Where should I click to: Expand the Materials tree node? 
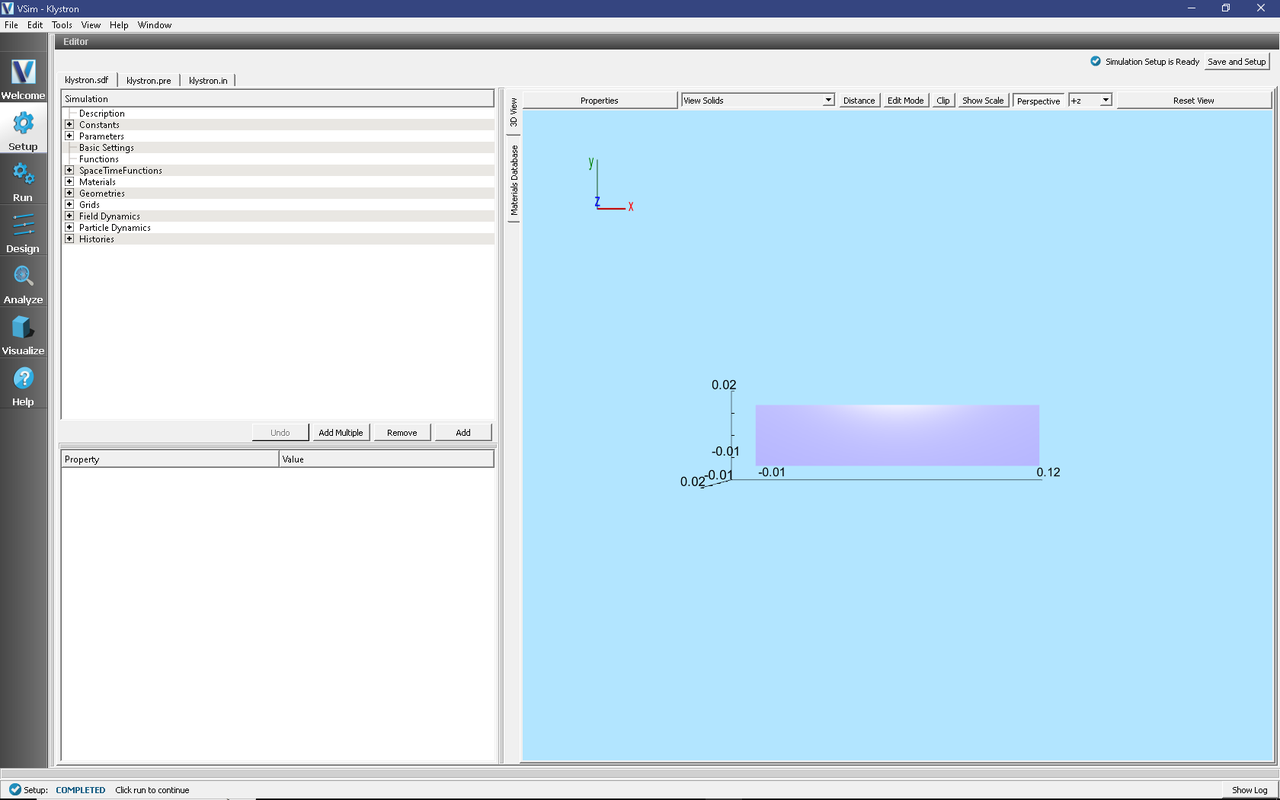(x=69, y=182)
